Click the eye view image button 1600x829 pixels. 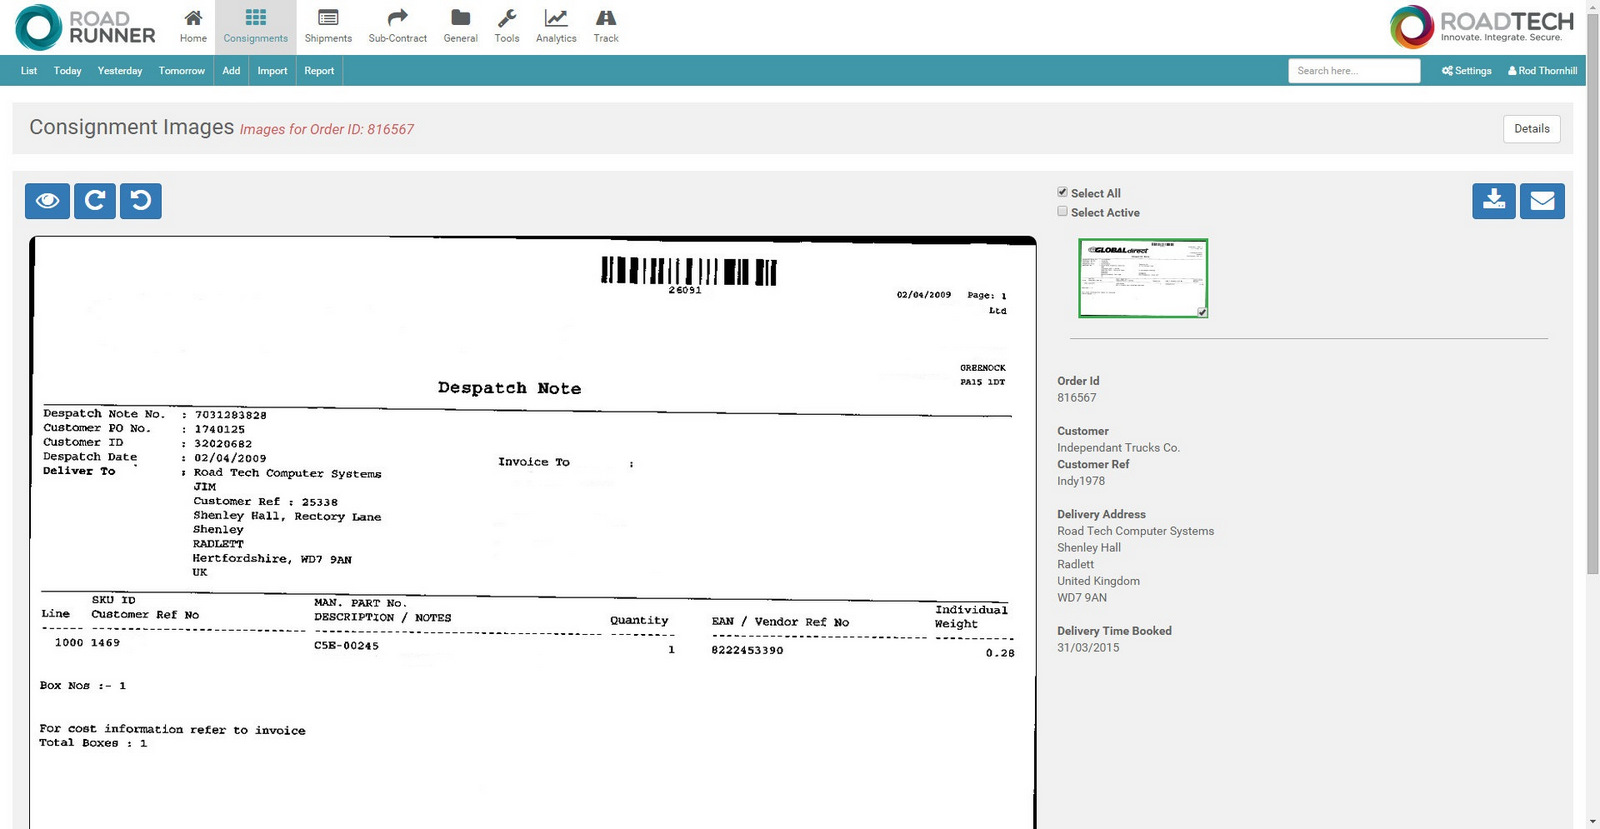[47, 201]
